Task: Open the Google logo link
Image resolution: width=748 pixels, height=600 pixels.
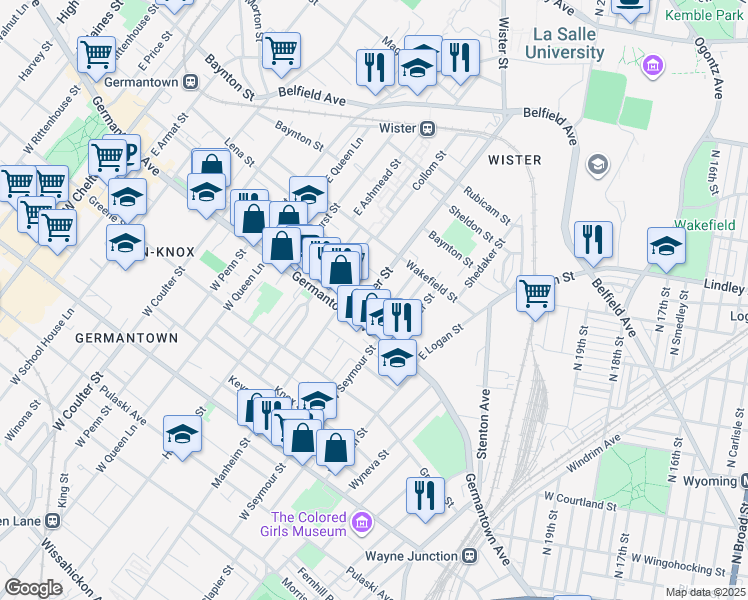Action: pos(33,588)
